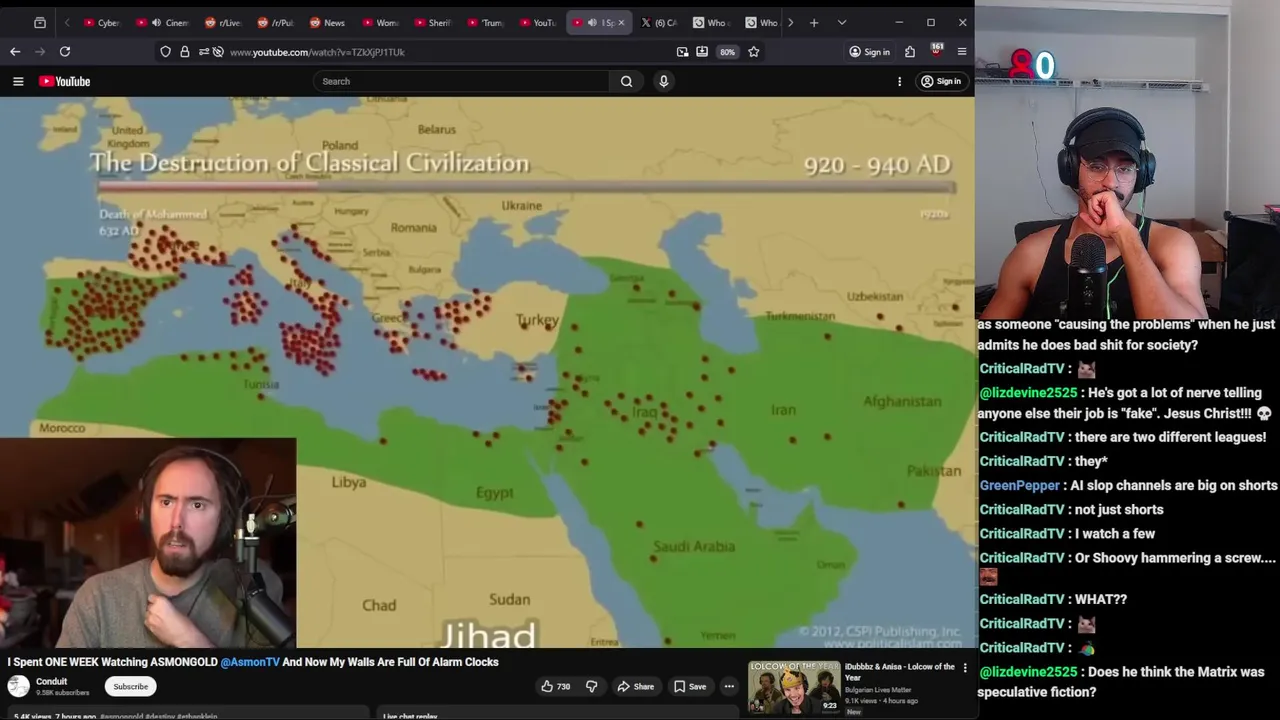Open the YouTube guide hamburger menu
Screen dimensions: 1280x720
point(18,81)
